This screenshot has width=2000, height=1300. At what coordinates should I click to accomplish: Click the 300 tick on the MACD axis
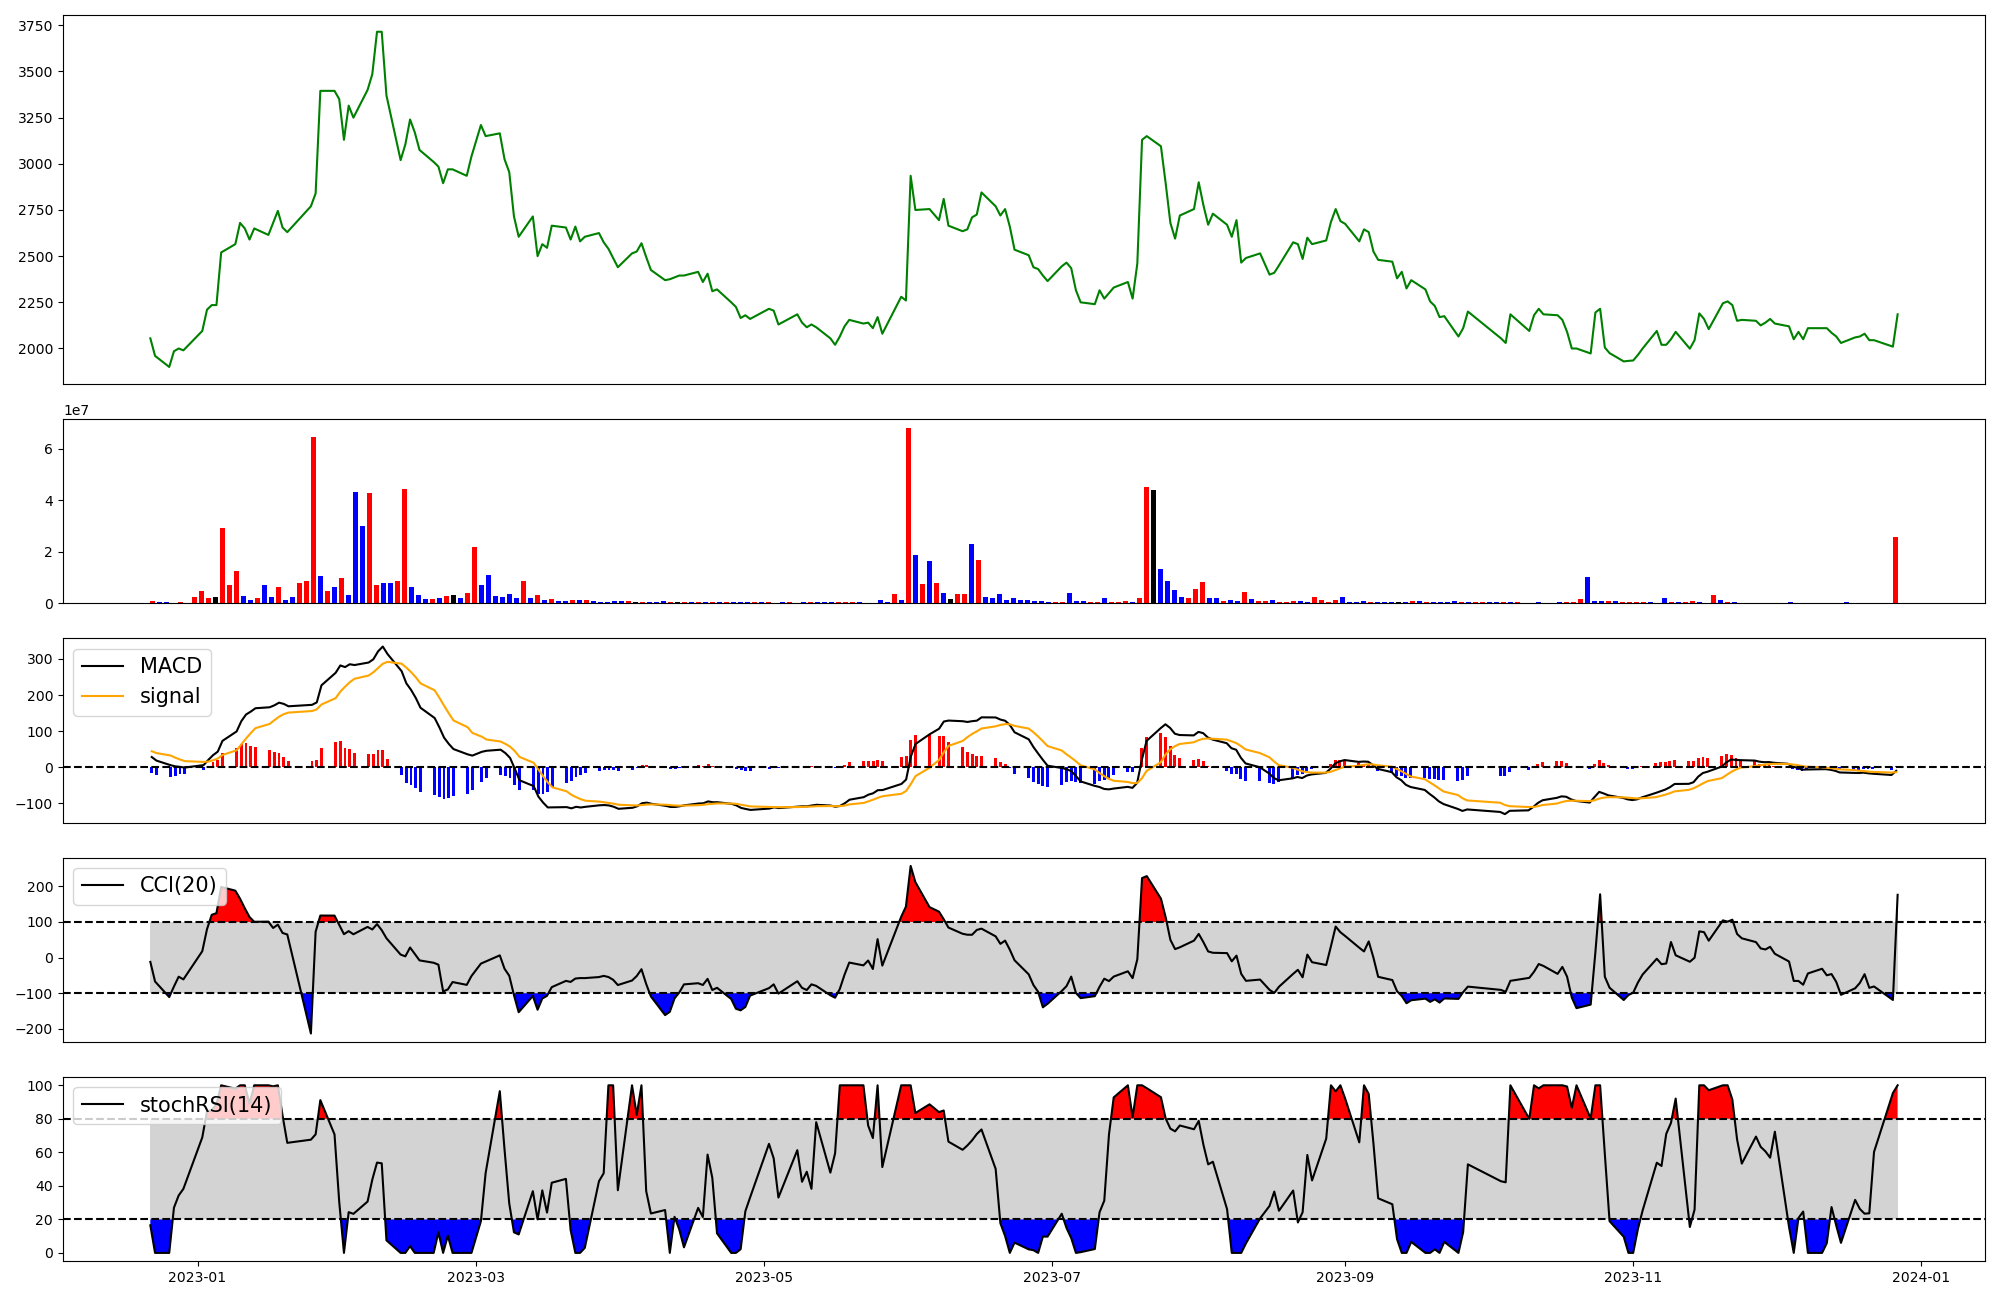(41, 659)
